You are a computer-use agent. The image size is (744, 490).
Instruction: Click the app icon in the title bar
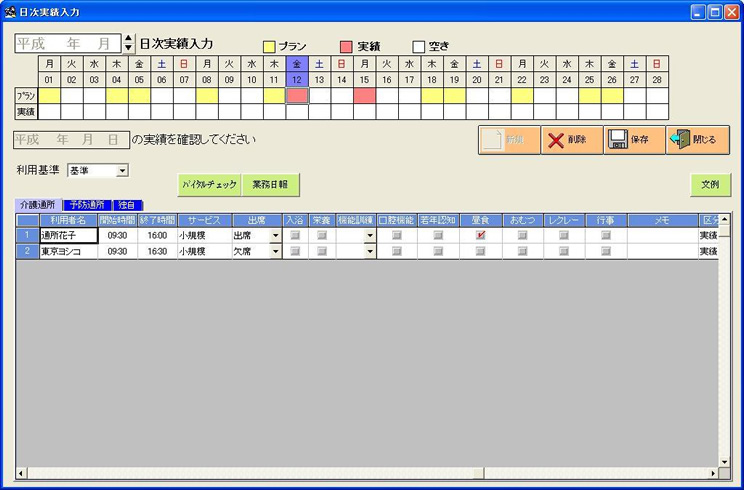click(x=10, y=11)
